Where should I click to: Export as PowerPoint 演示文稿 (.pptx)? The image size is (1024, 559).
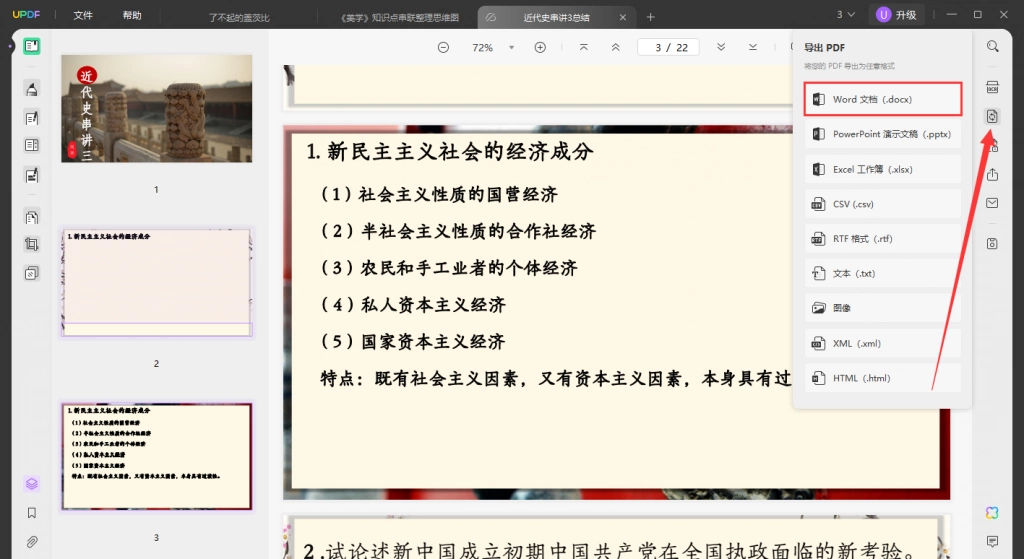(x=883, y=134)
